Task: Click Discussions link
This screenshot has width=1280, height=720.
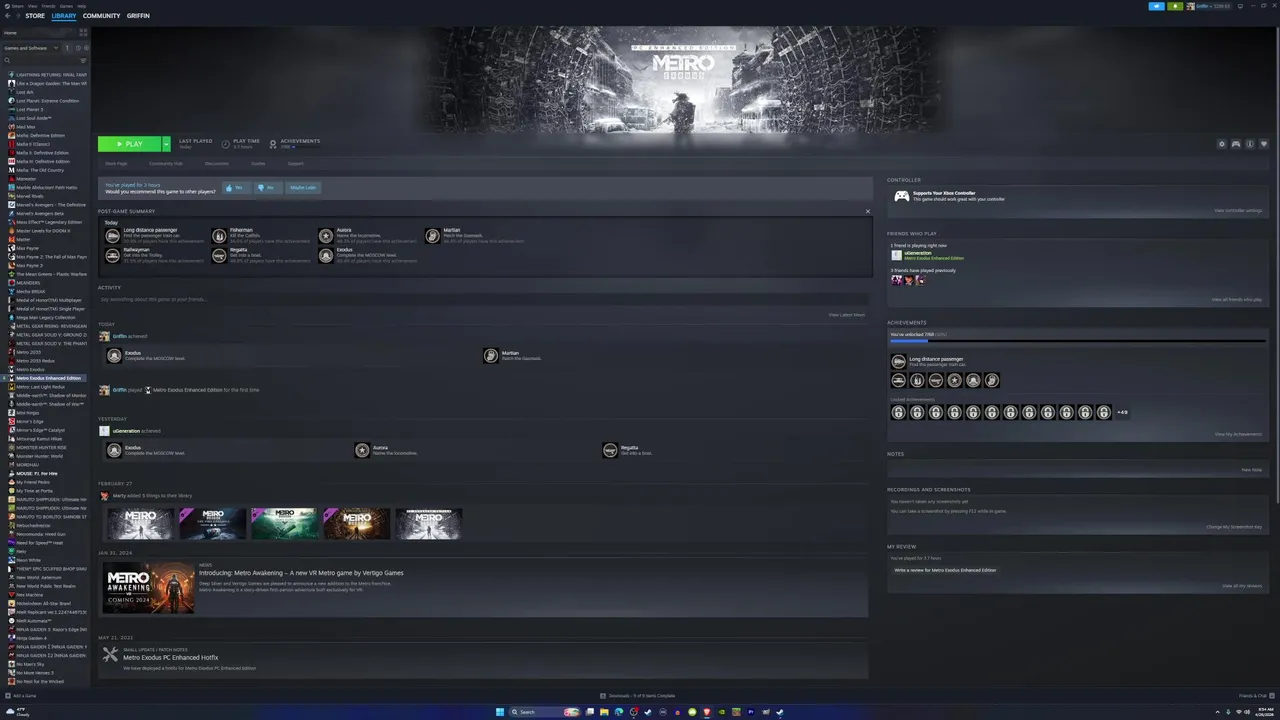Action: click(217, 163)
